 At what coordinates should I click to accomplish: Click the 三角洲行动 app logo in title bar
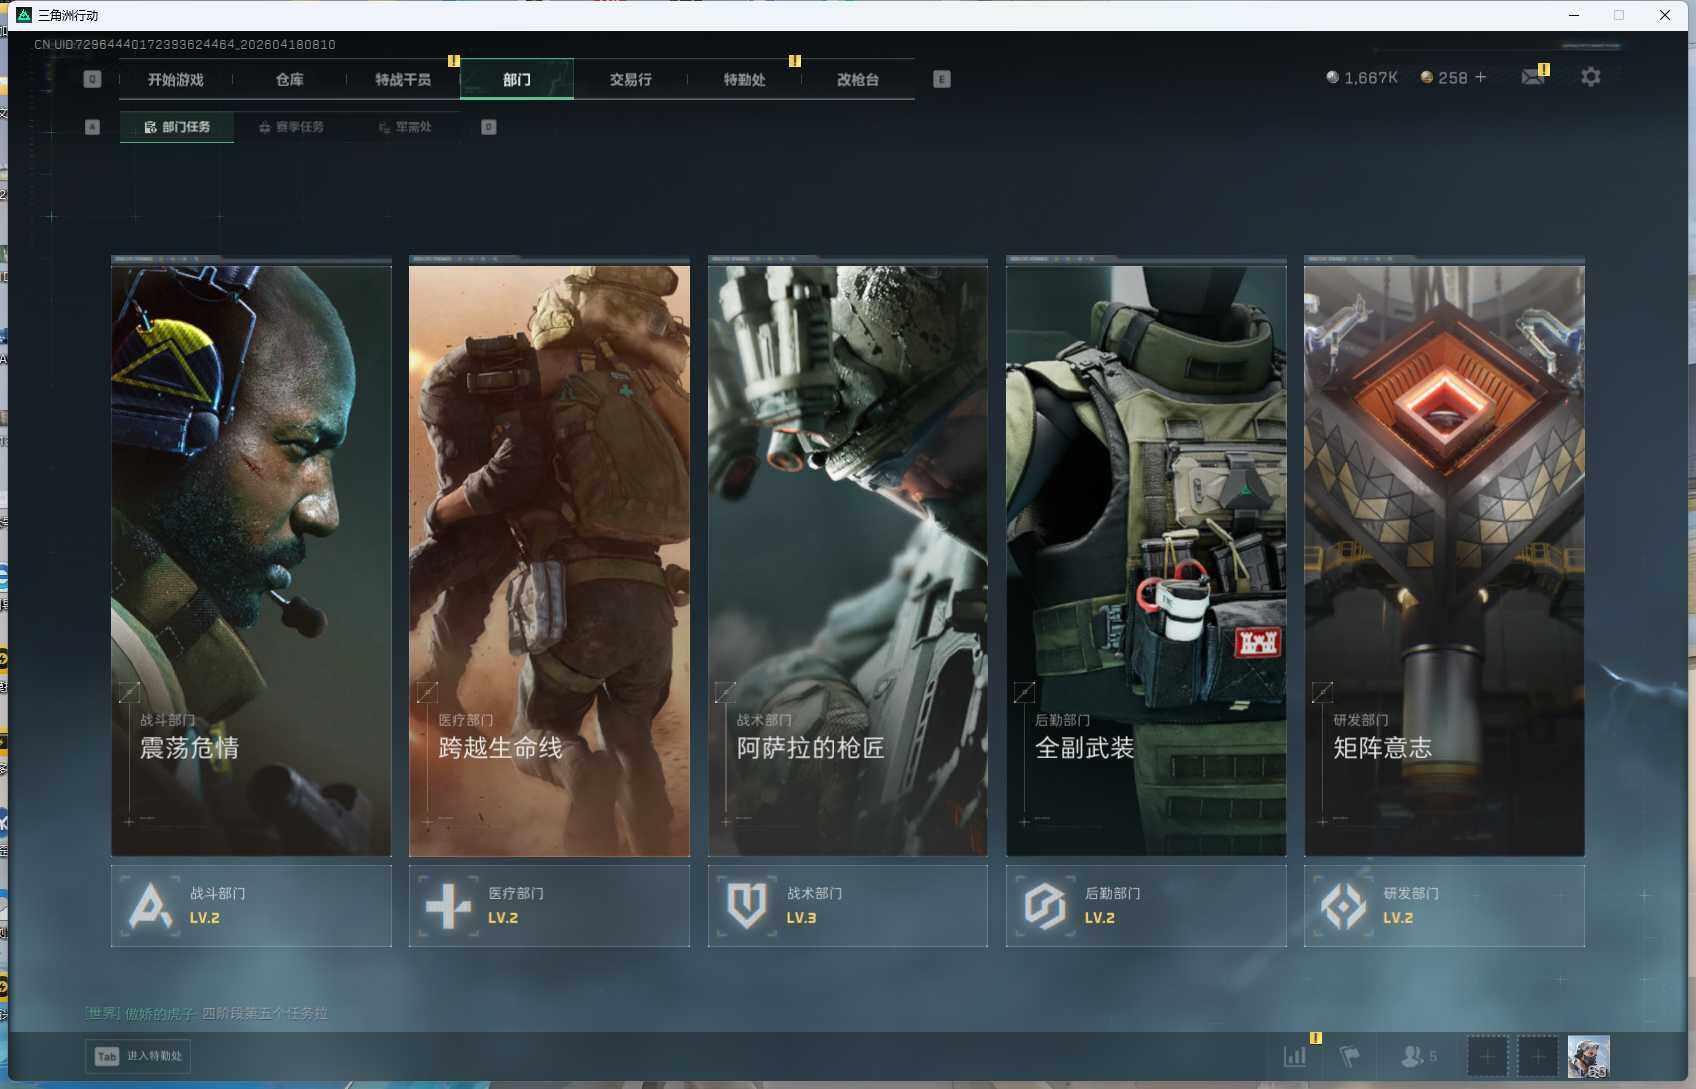tap(24, 15)
